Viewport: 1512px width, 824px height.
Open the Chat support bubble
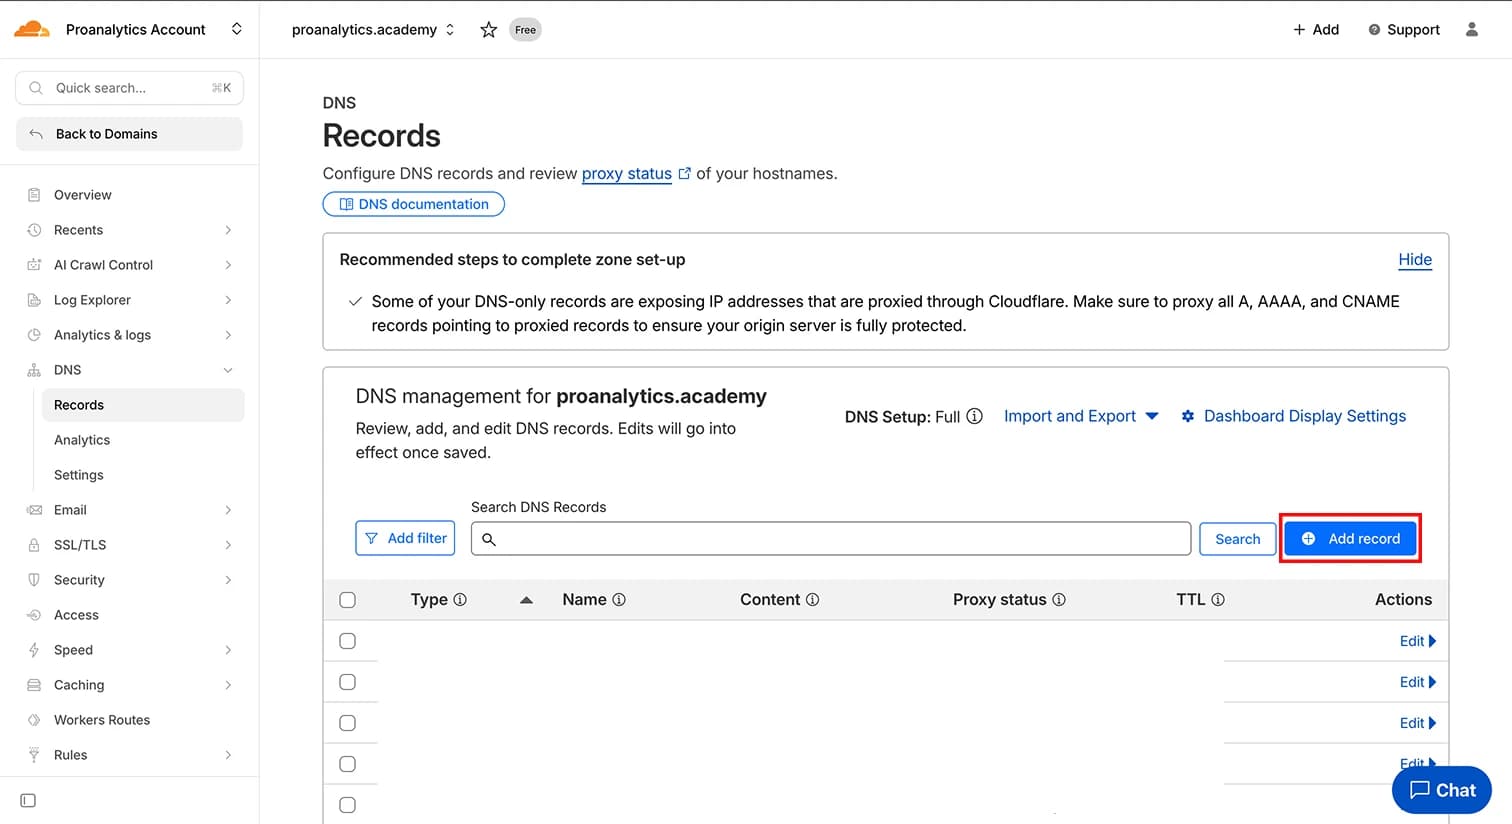(x=1442, y=790)
